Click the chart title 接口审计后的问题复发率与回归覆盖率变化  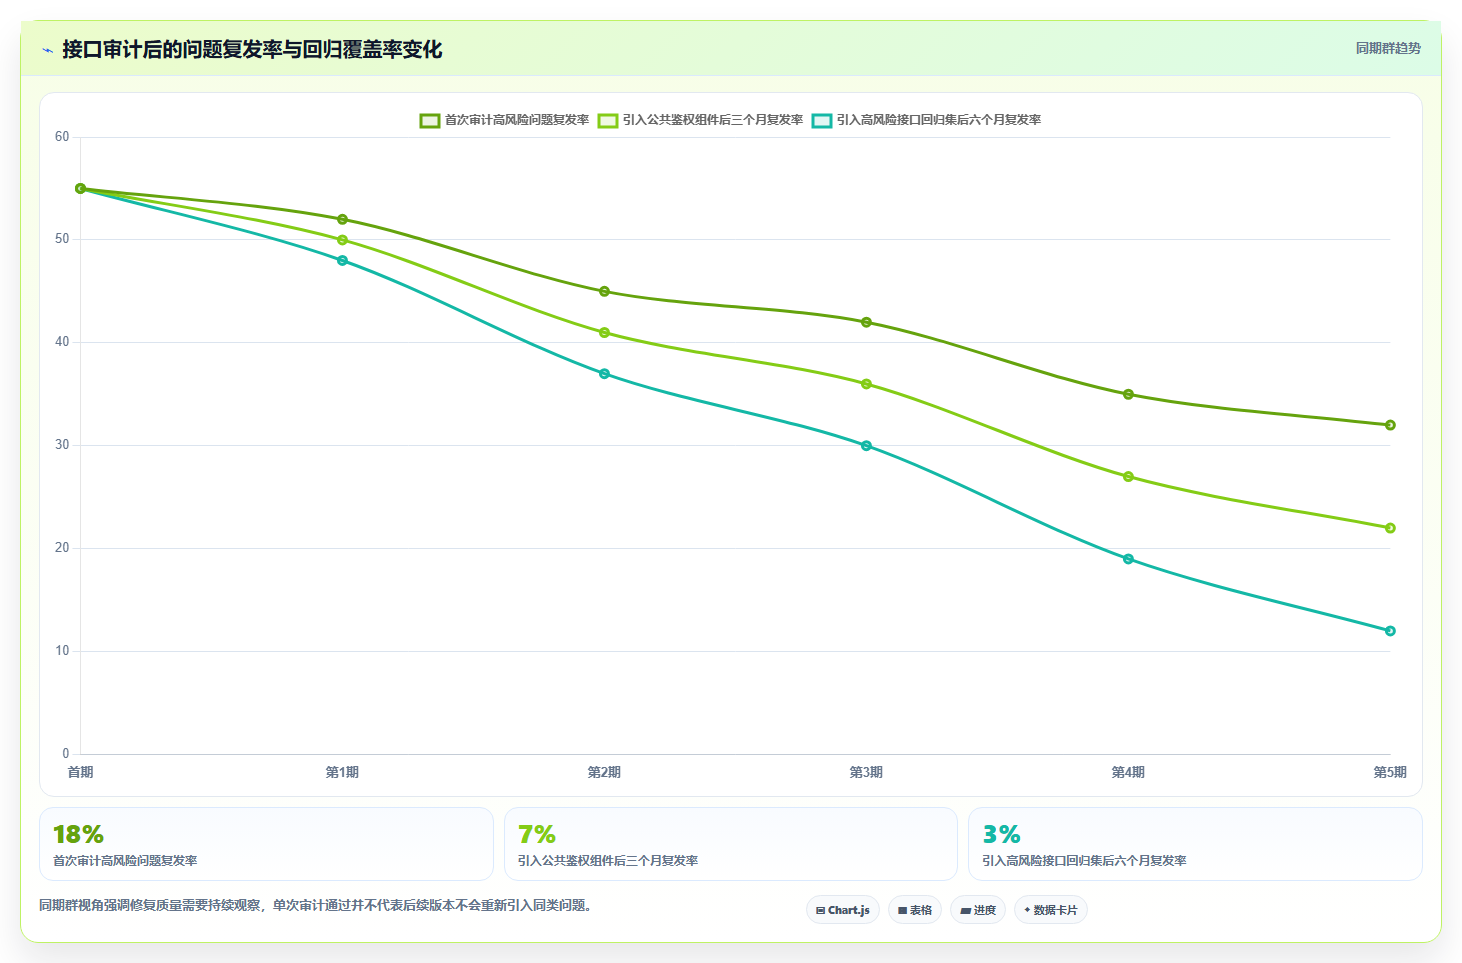[x=252, y=49]
